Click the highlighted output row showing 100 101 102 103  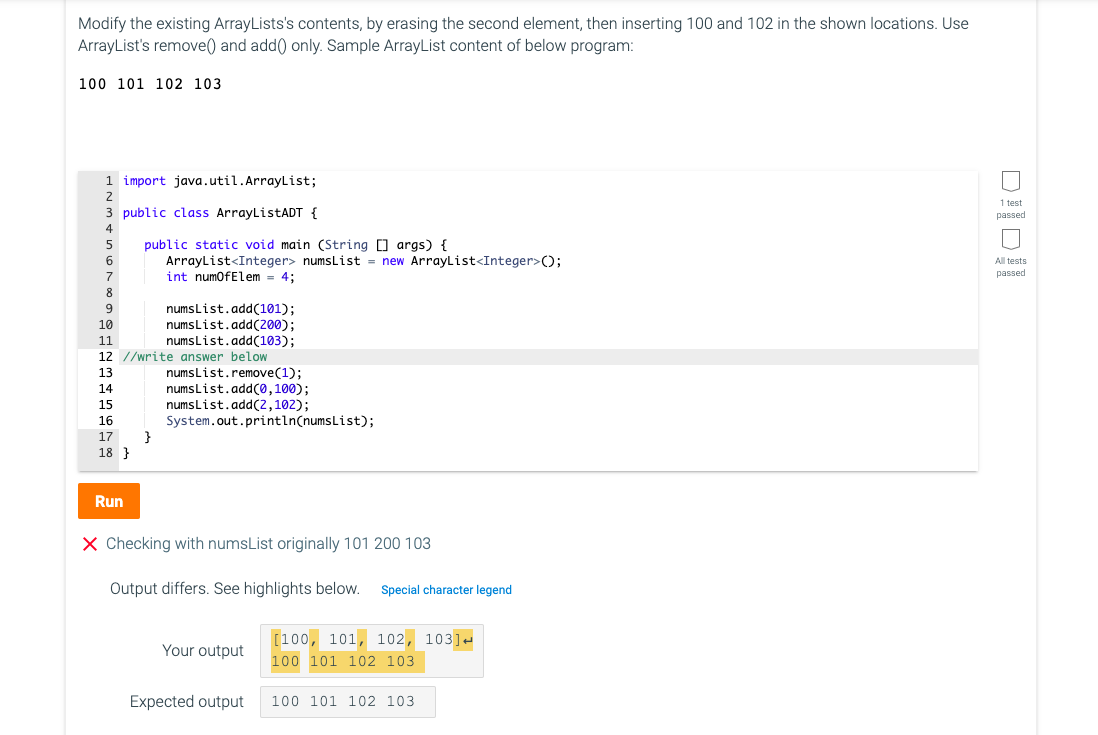coord(345,661)
